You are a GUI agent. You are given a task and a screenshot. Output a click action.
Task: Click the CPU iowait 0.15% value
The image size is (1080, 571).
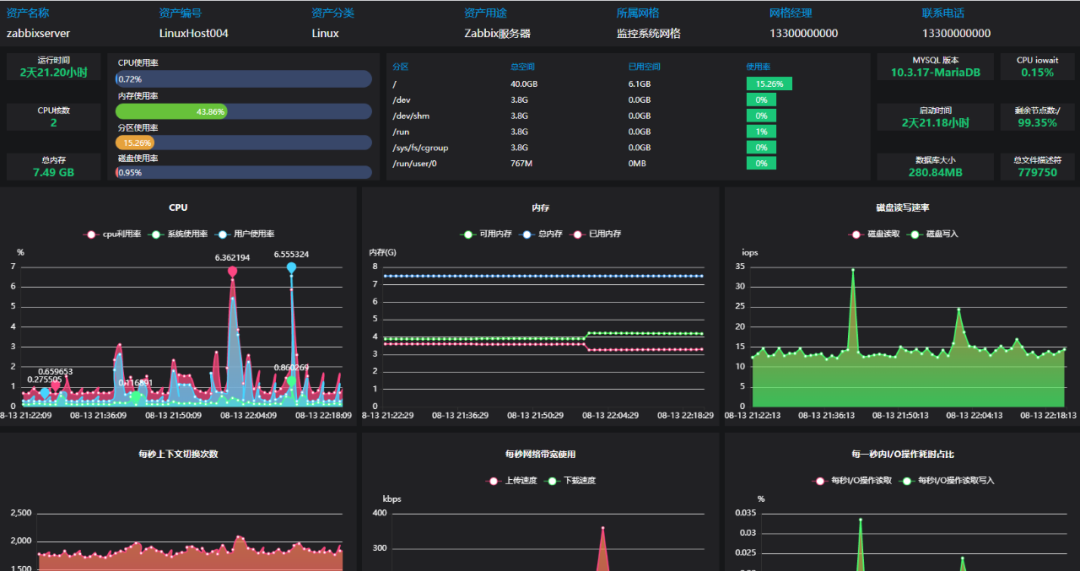1037,73
